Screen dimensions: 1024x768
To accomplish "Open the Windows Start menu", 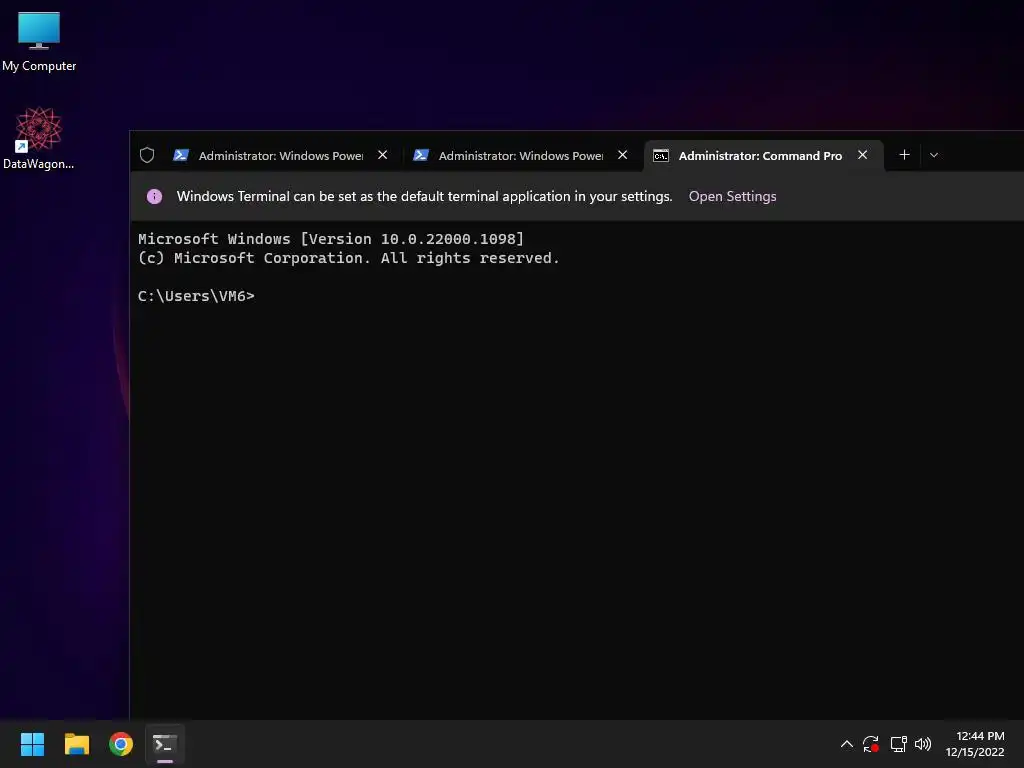I will pos(32,744).
